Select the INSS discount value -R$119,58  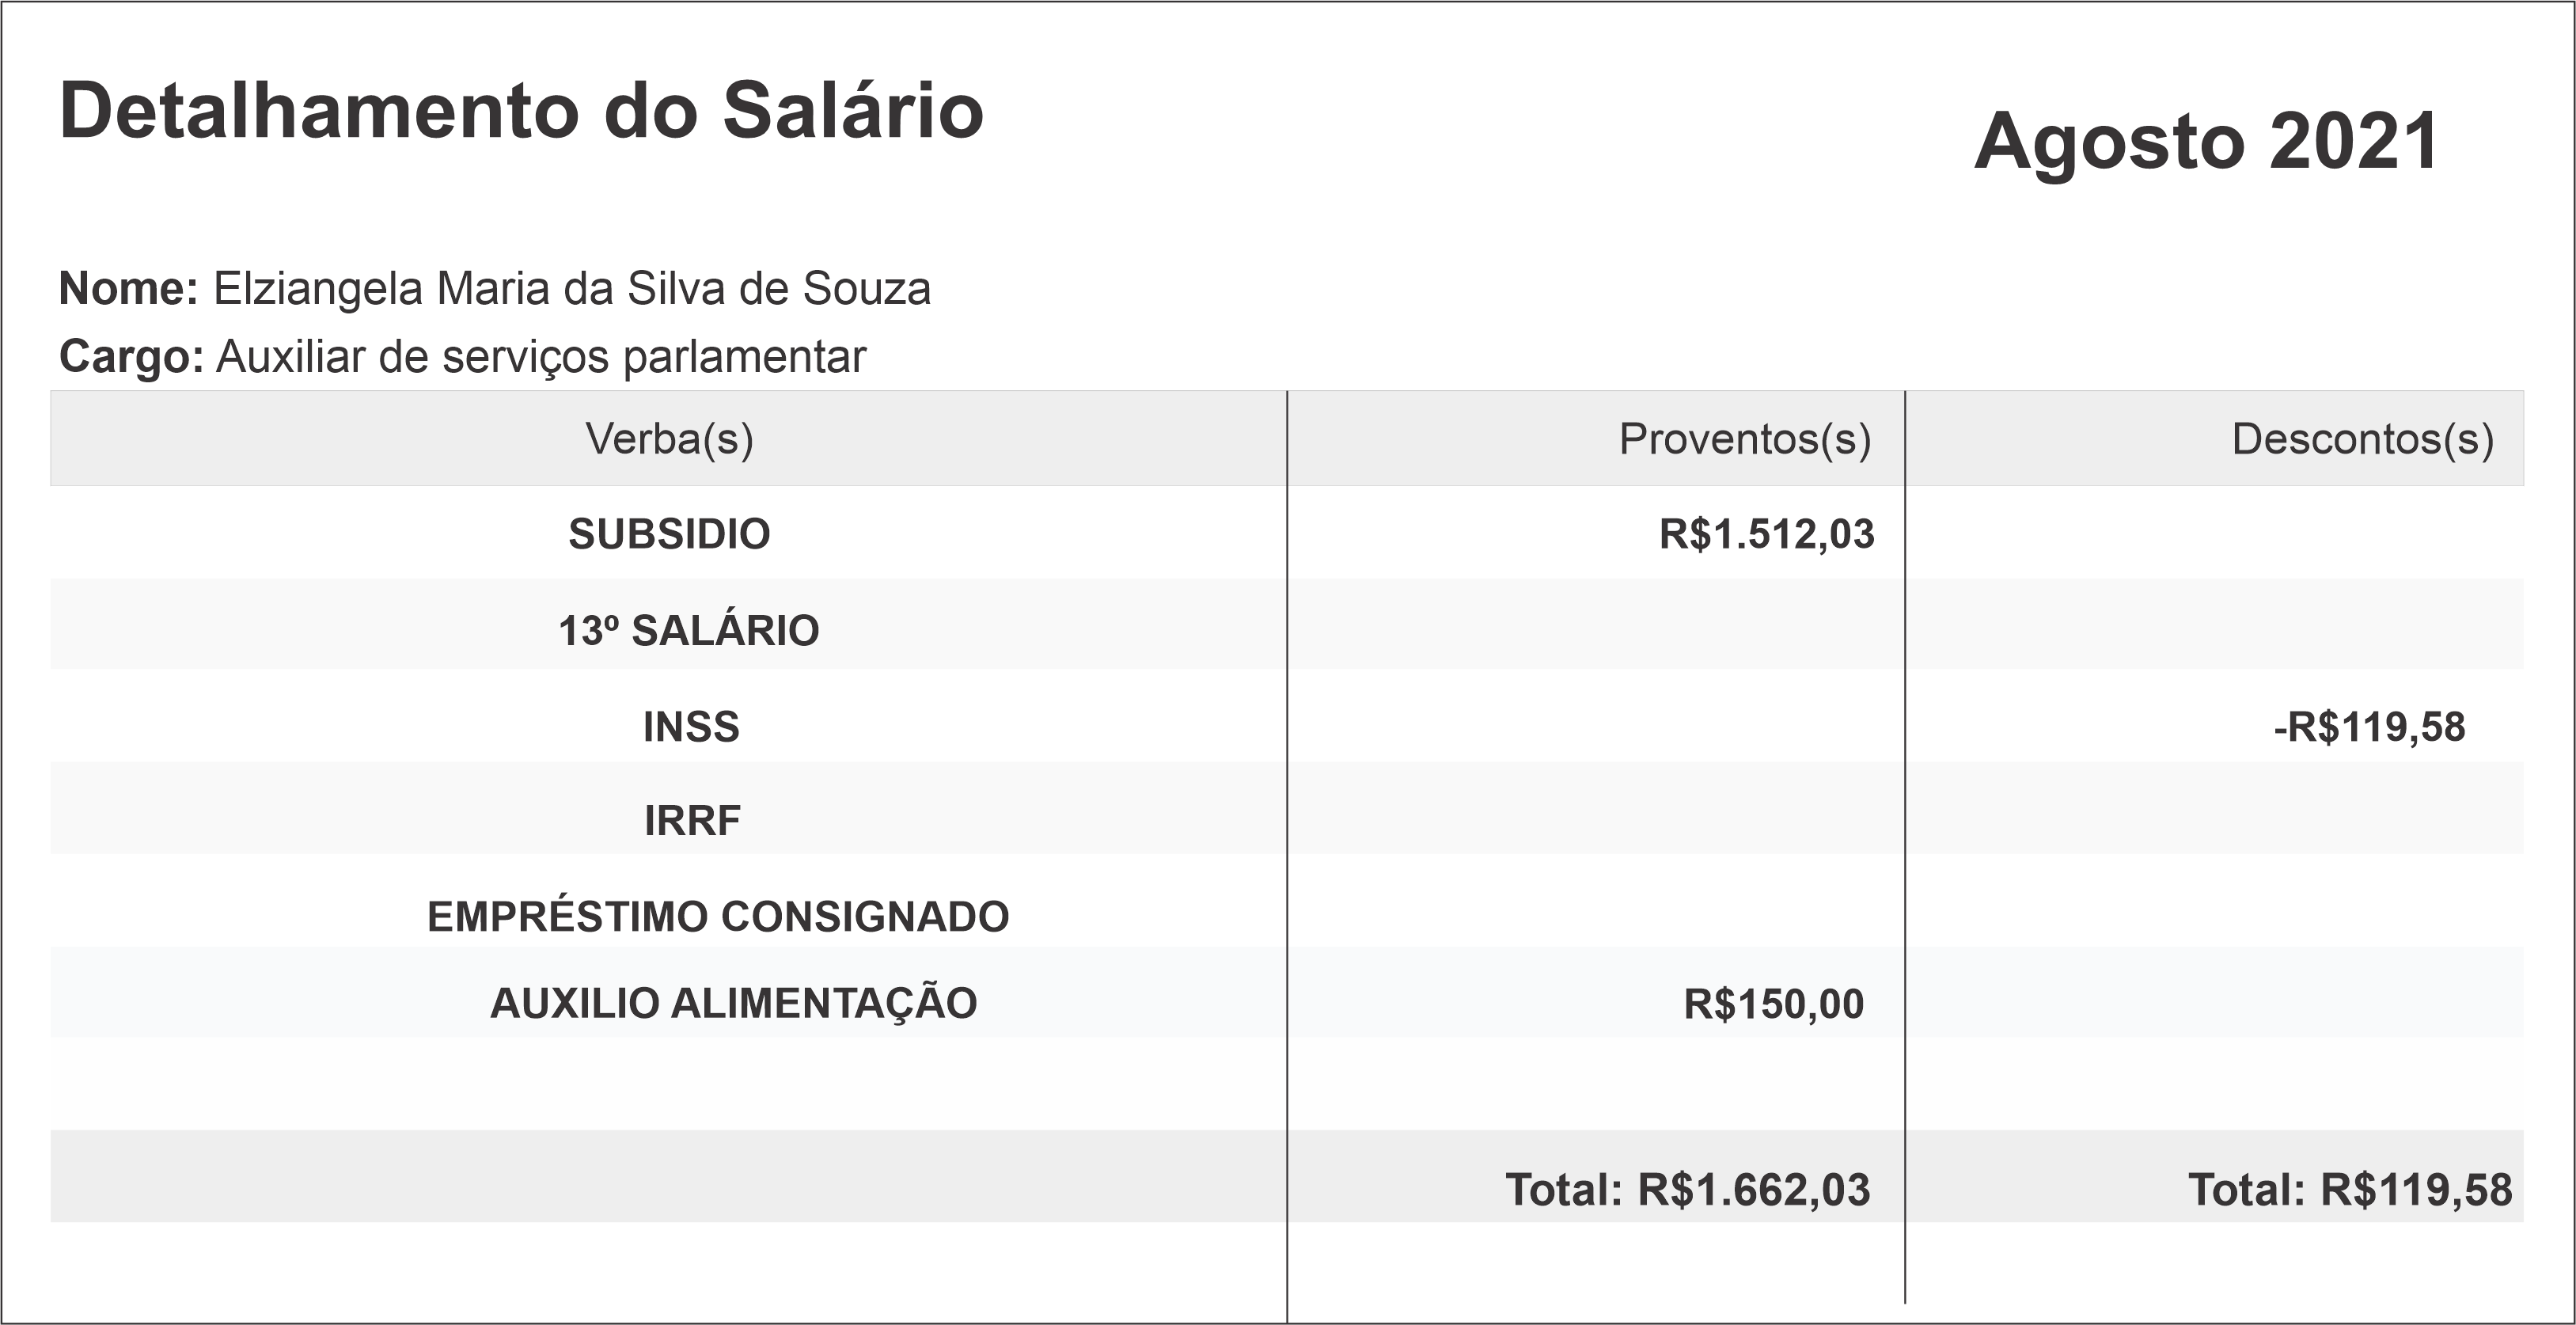[2368, 727]
